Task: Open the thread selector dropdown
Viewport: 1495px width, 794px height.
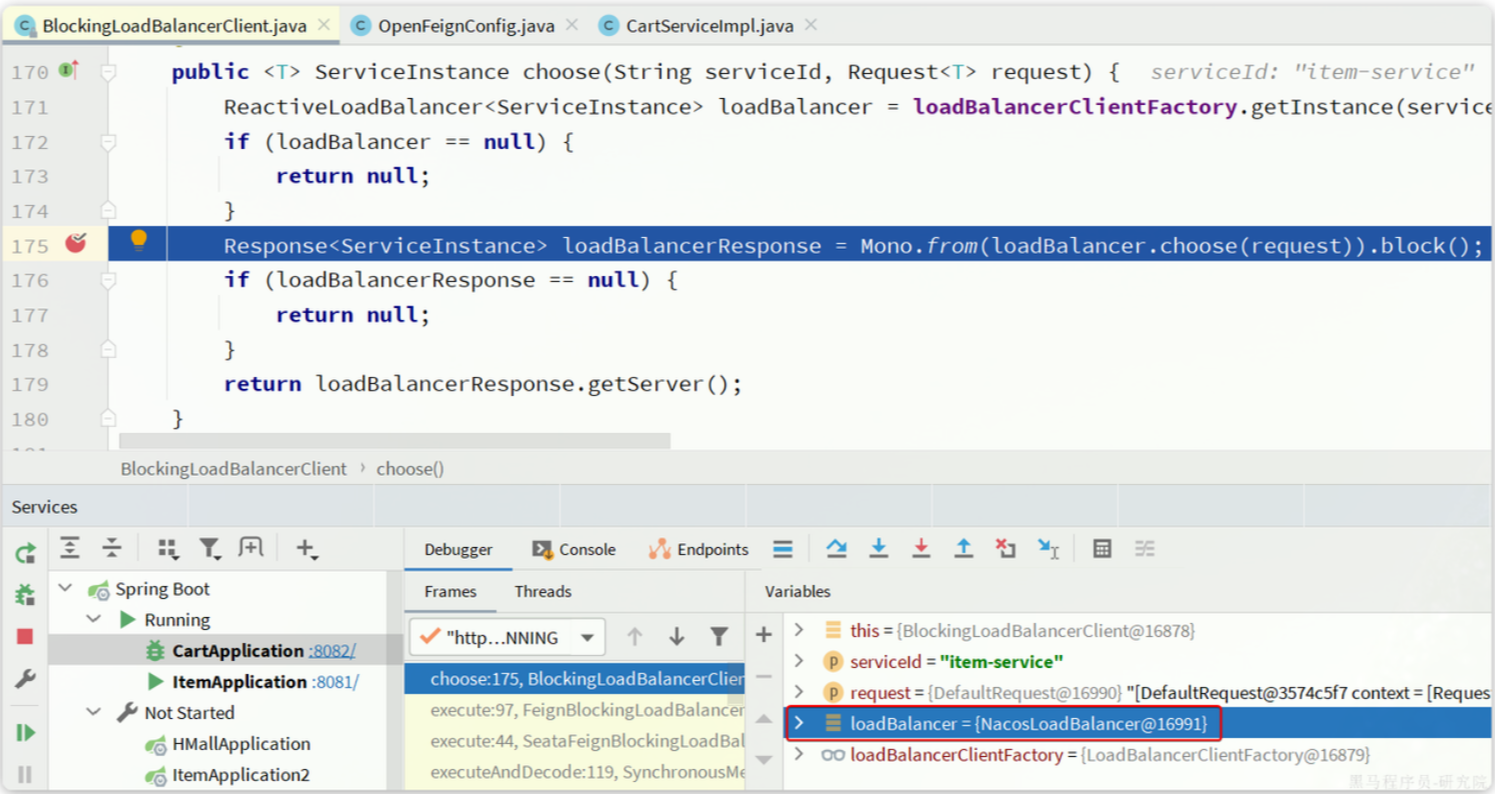Action: 588,637
